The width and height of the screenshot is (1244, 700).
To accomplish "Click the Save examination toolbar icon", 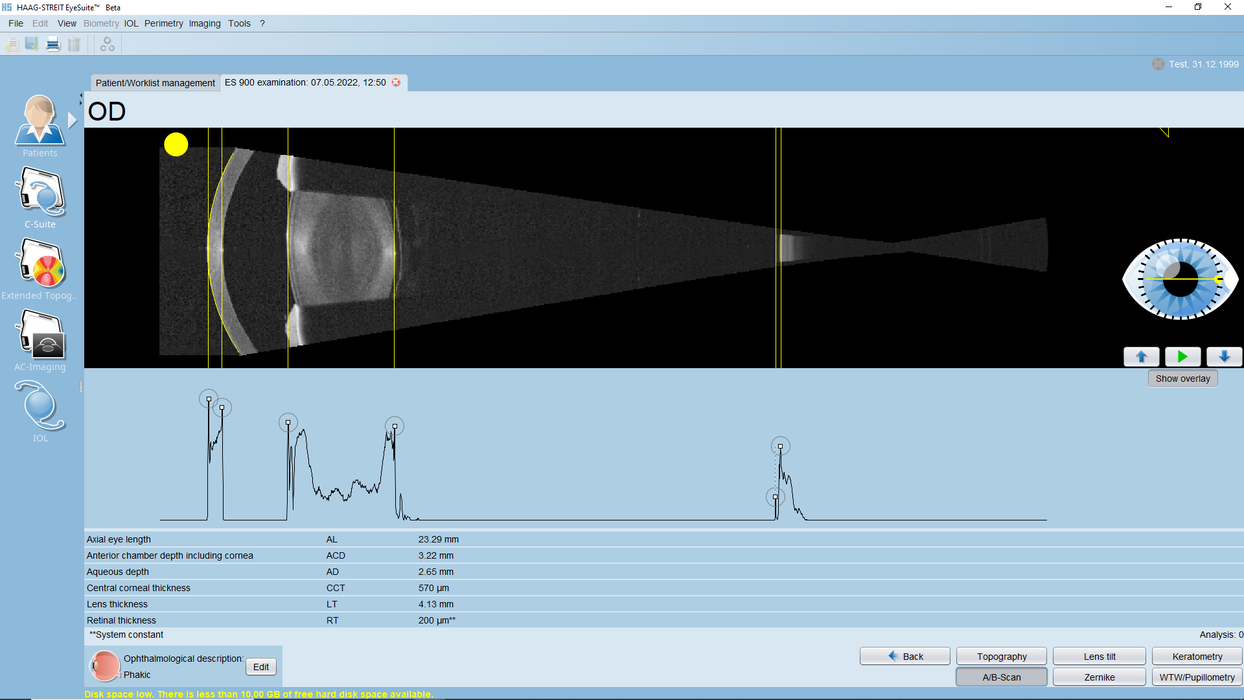I will (x=31, y=44).
